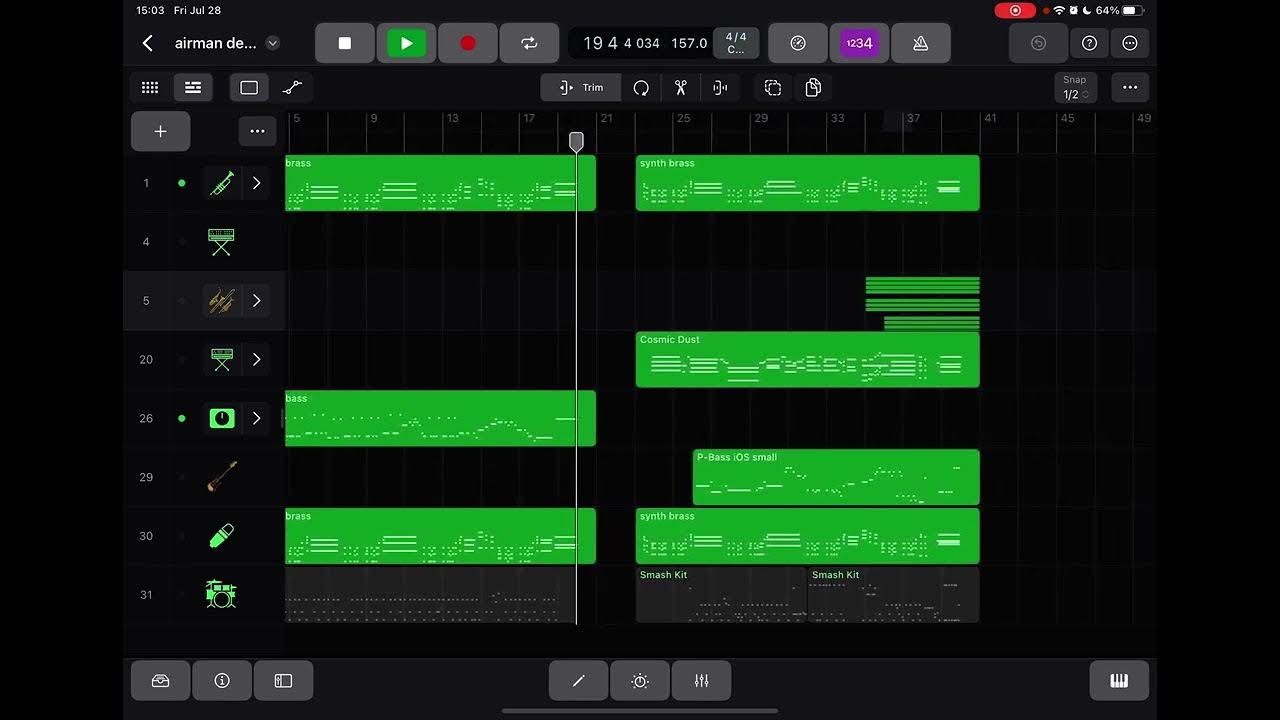
Task: Toggle the green dot on track 1
Action: coord(181,183)
